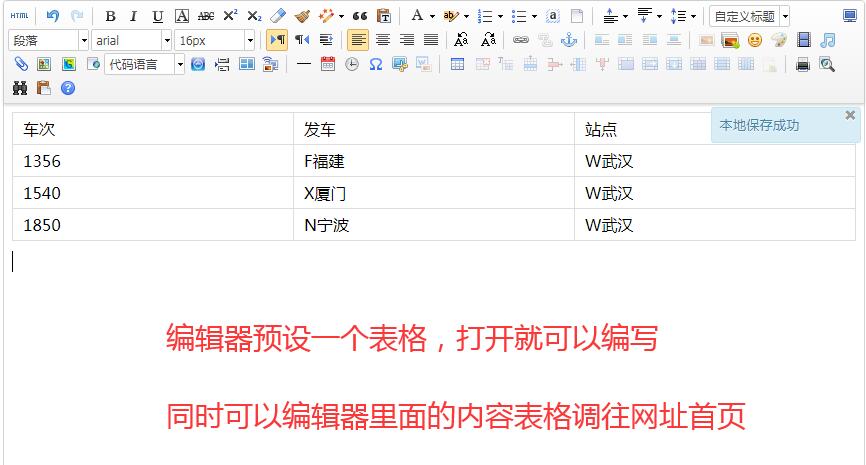
Task: Close the 本地保存成功 notification
Action: (x=850, y=115)
